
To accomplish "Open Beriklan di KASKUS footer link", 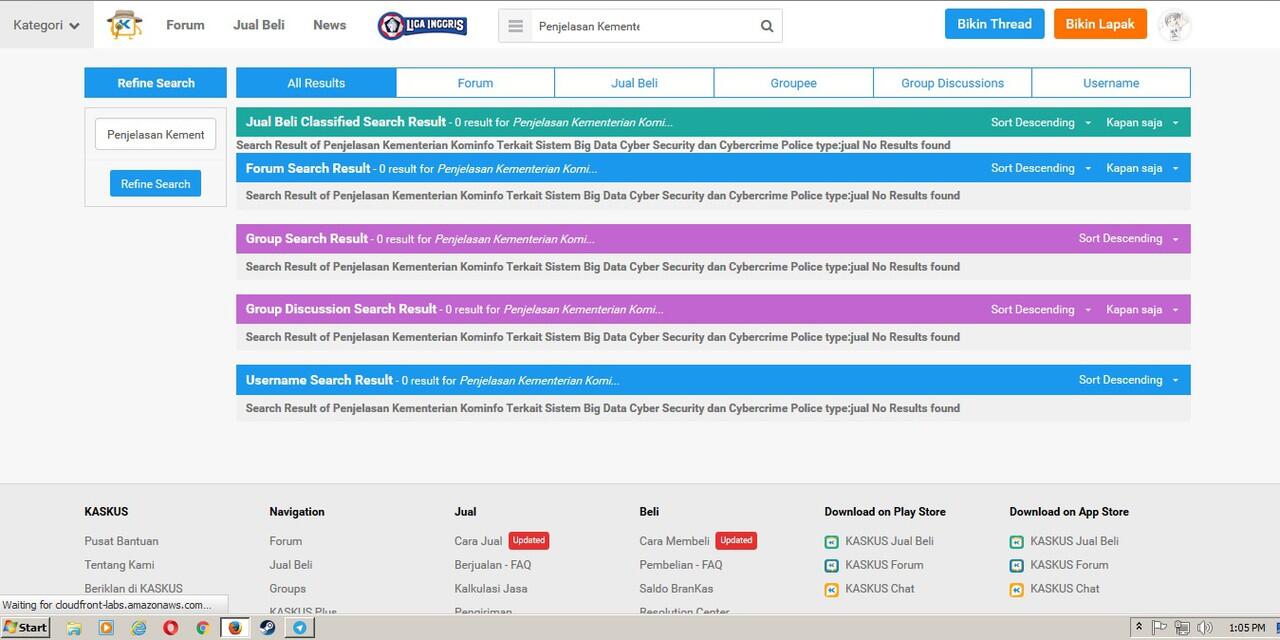I will pyautogui.click(x=133, y=589).
